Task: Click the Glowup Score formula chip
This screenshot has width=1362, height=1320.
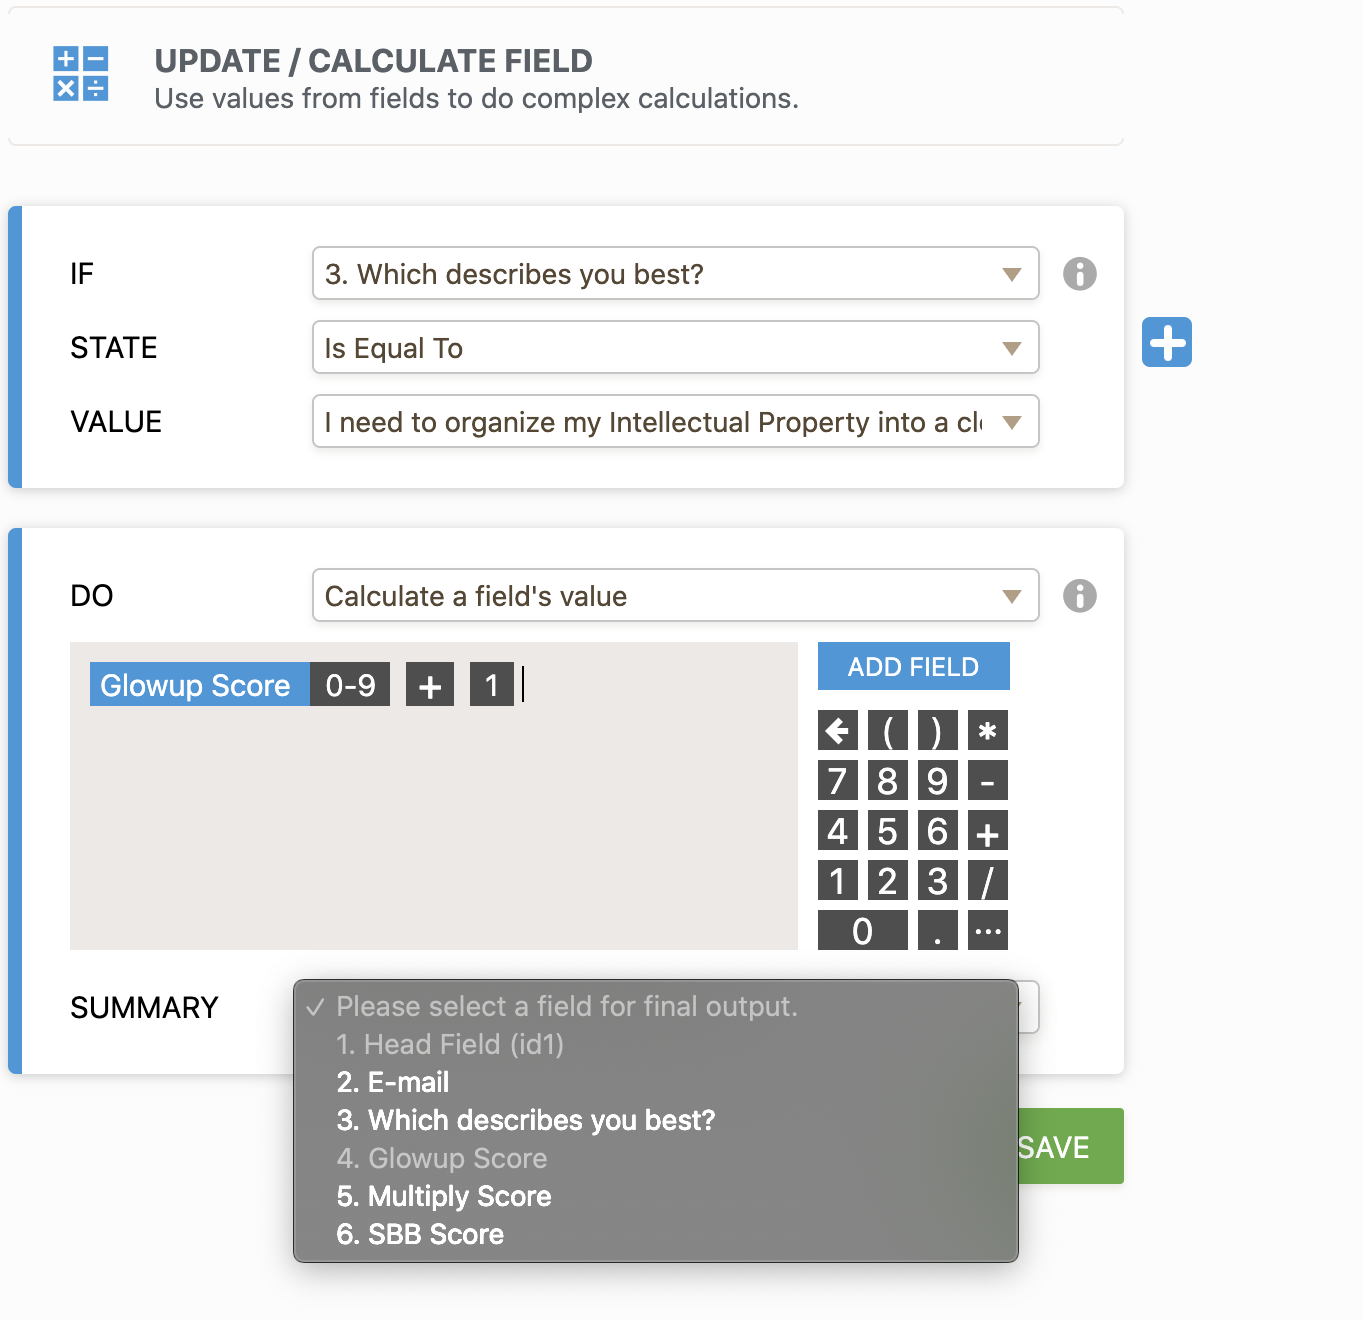Action: tap(196, 685)
